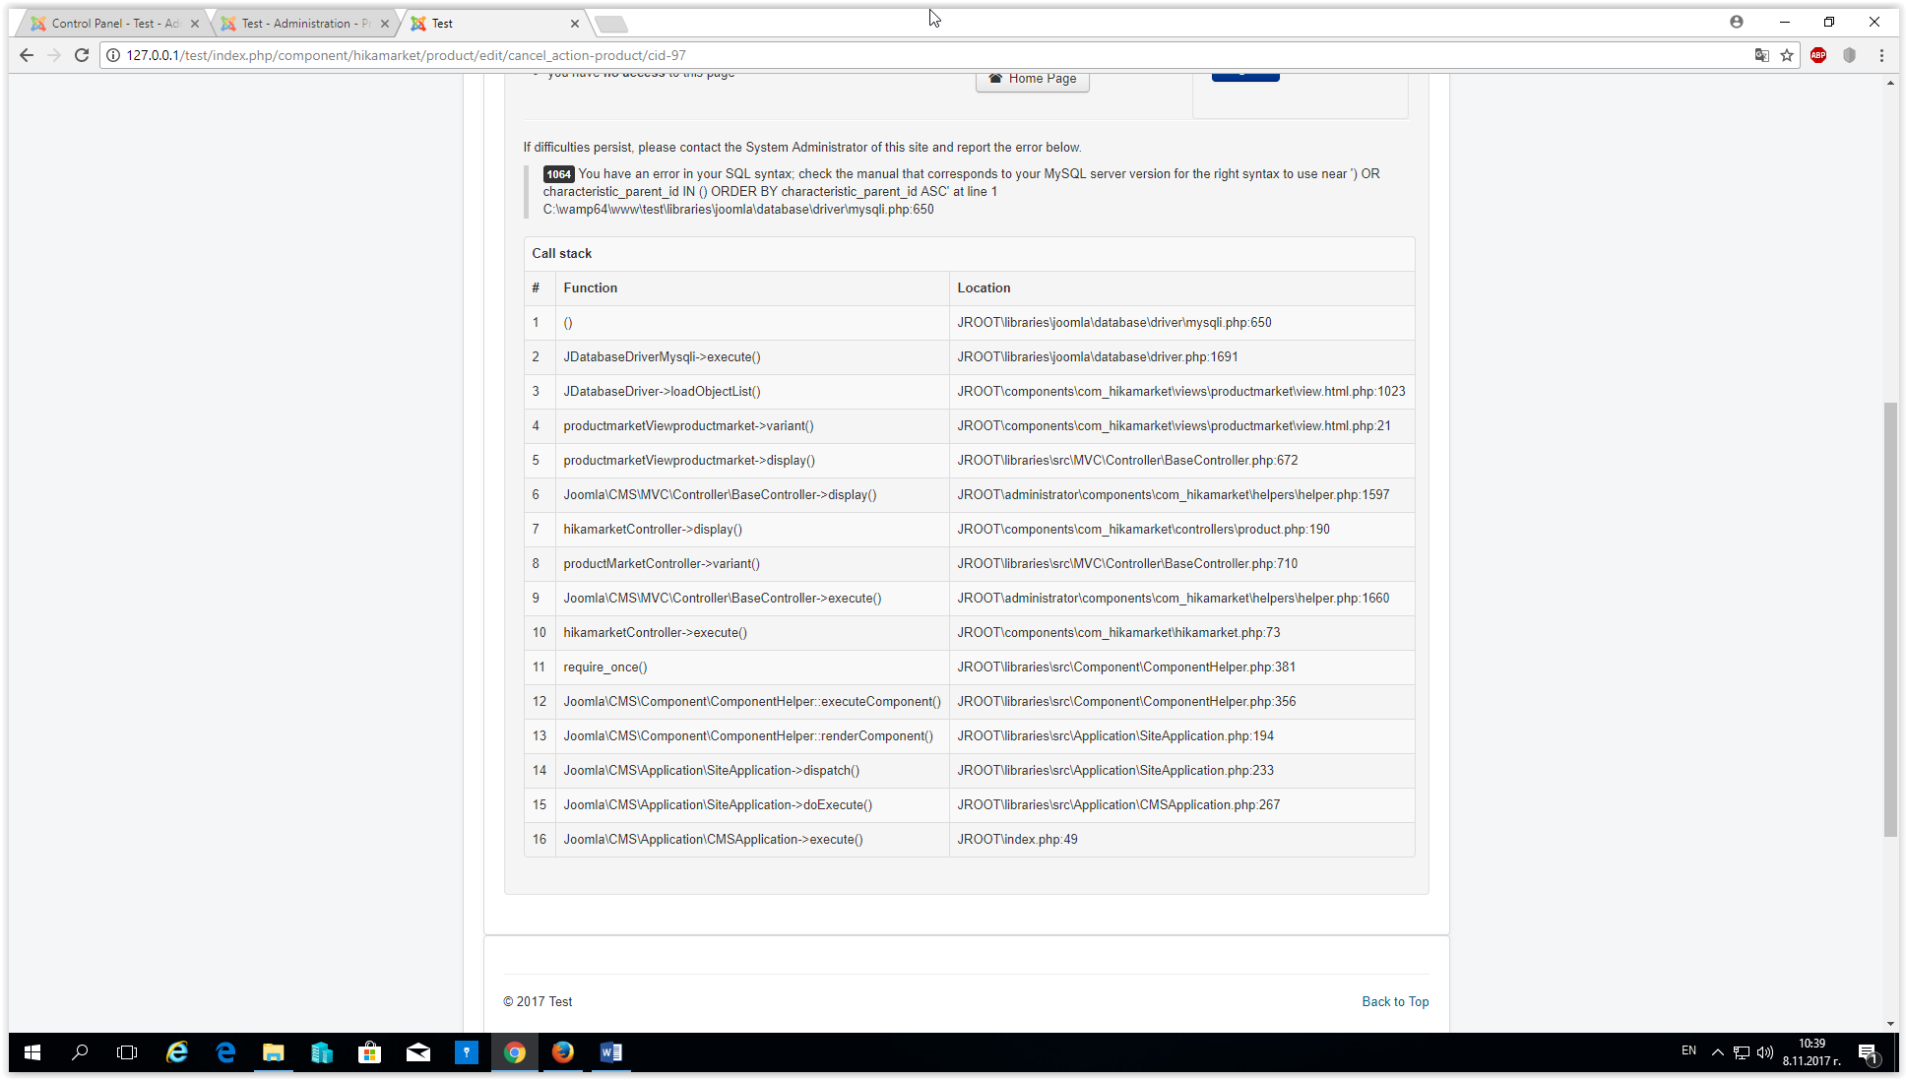
Task: Open the site information icon in address bar
Action: [113, 55]
